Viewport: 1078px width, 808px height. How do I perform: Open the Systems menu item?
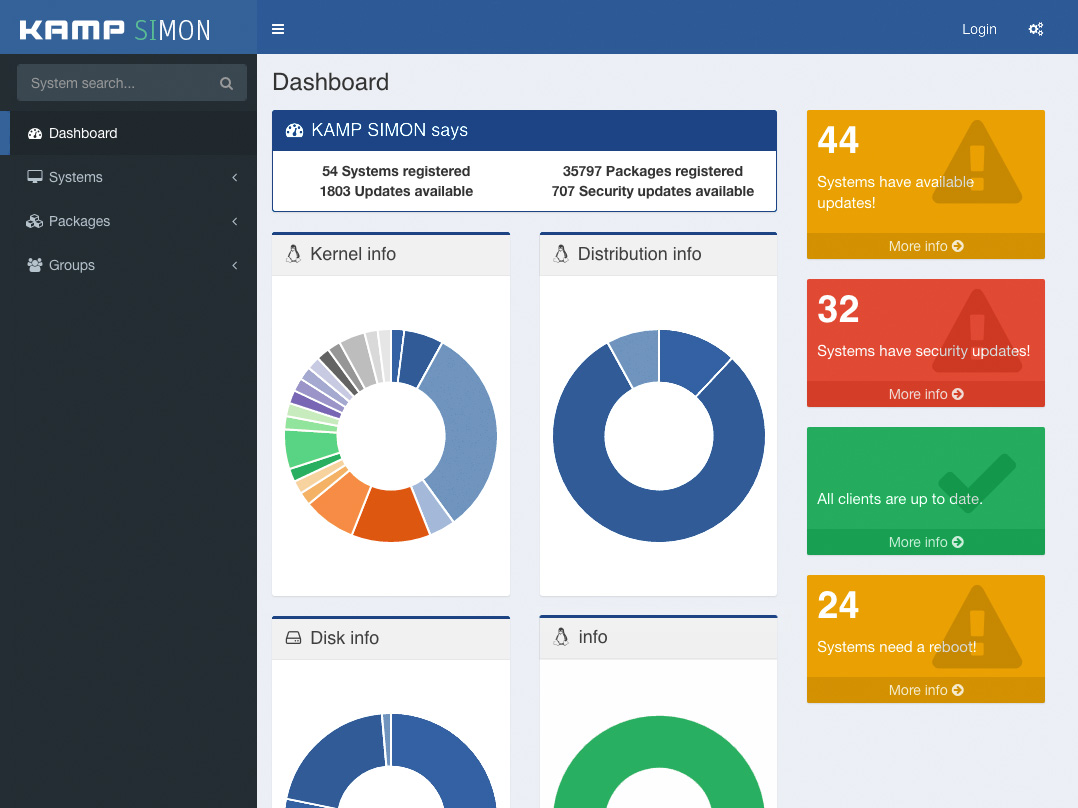pyautogui.click(x=129, y=177)
